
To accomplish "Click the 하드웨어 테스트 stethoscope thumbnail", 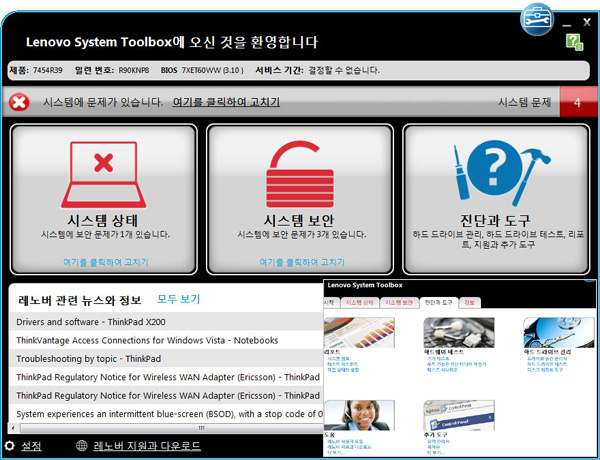I will tap(459, 333).
